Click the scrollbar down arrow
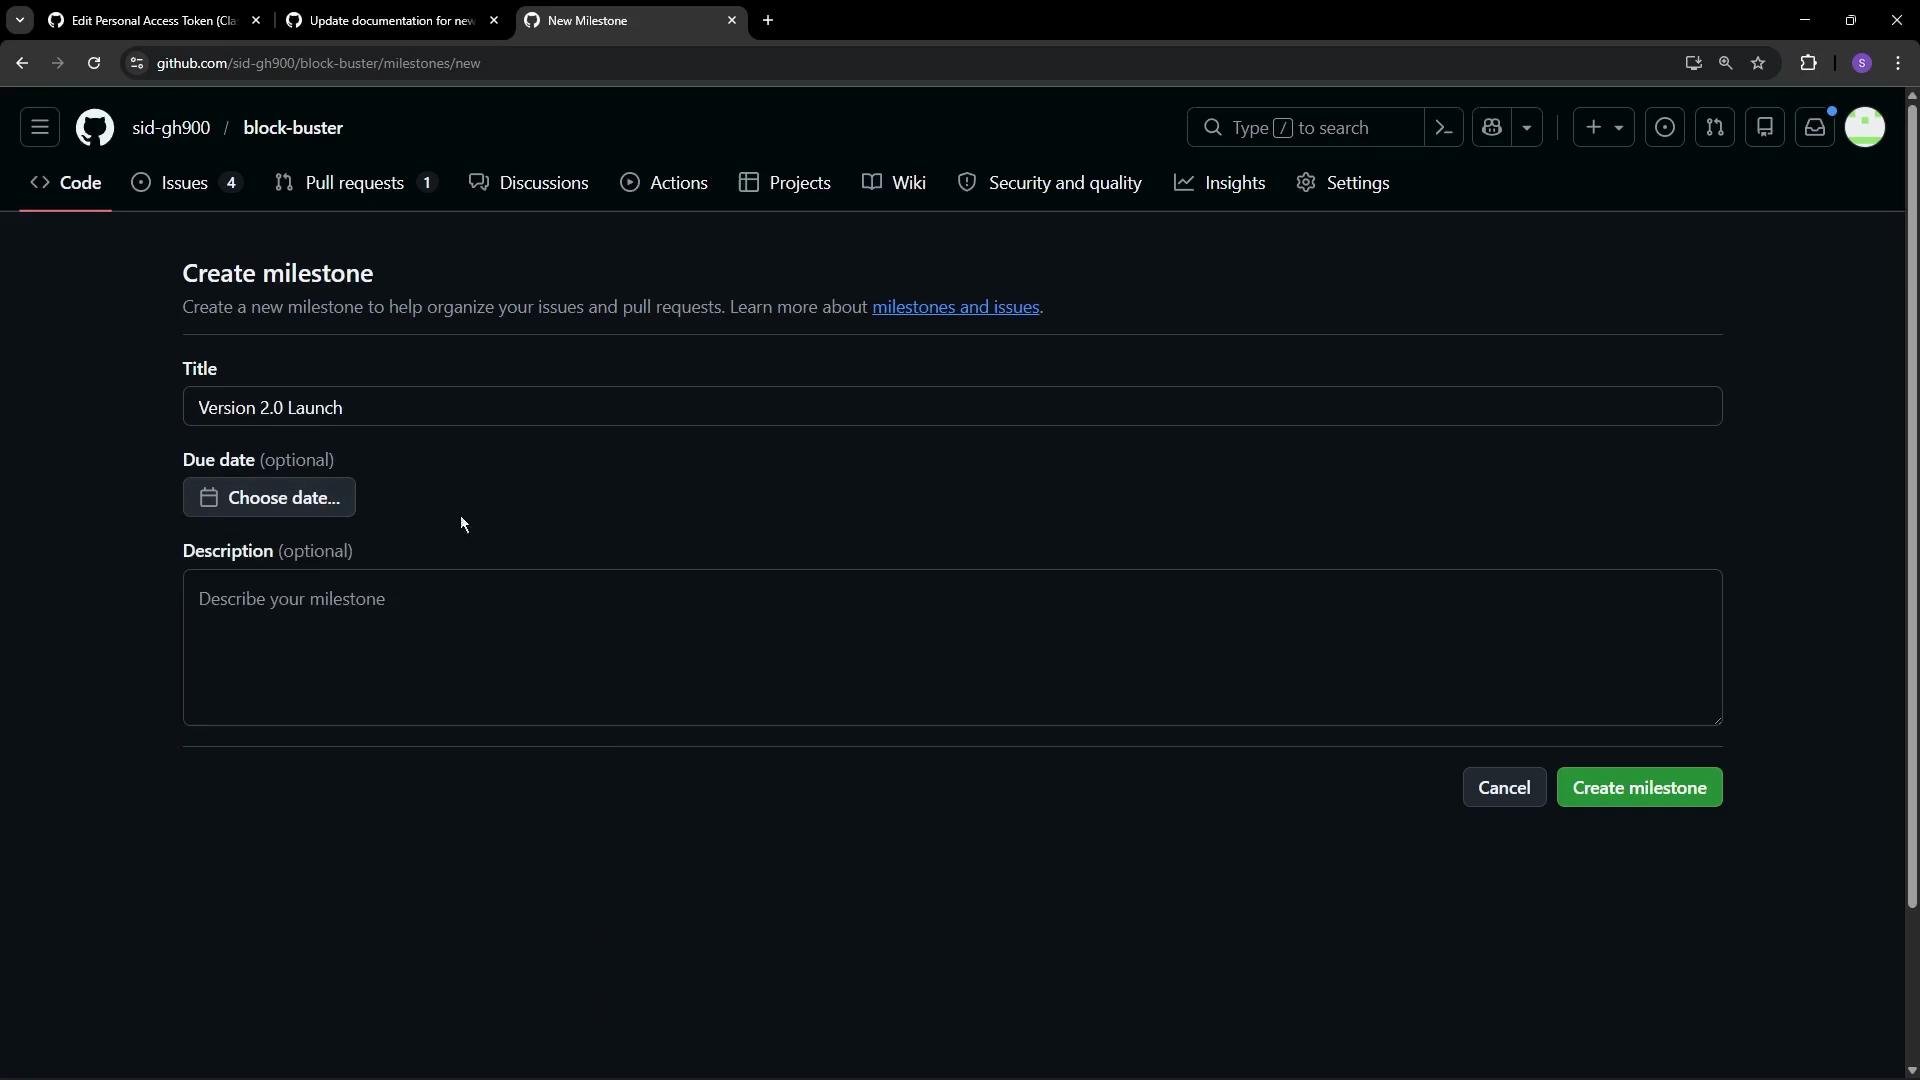 [x=1911, y=1071]
